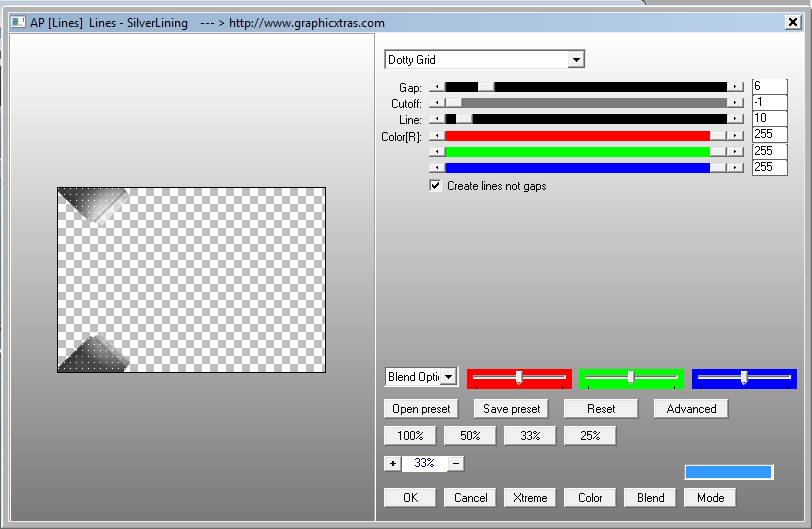Click the filter preview image

pyautogui.click(x=191, y=280)
